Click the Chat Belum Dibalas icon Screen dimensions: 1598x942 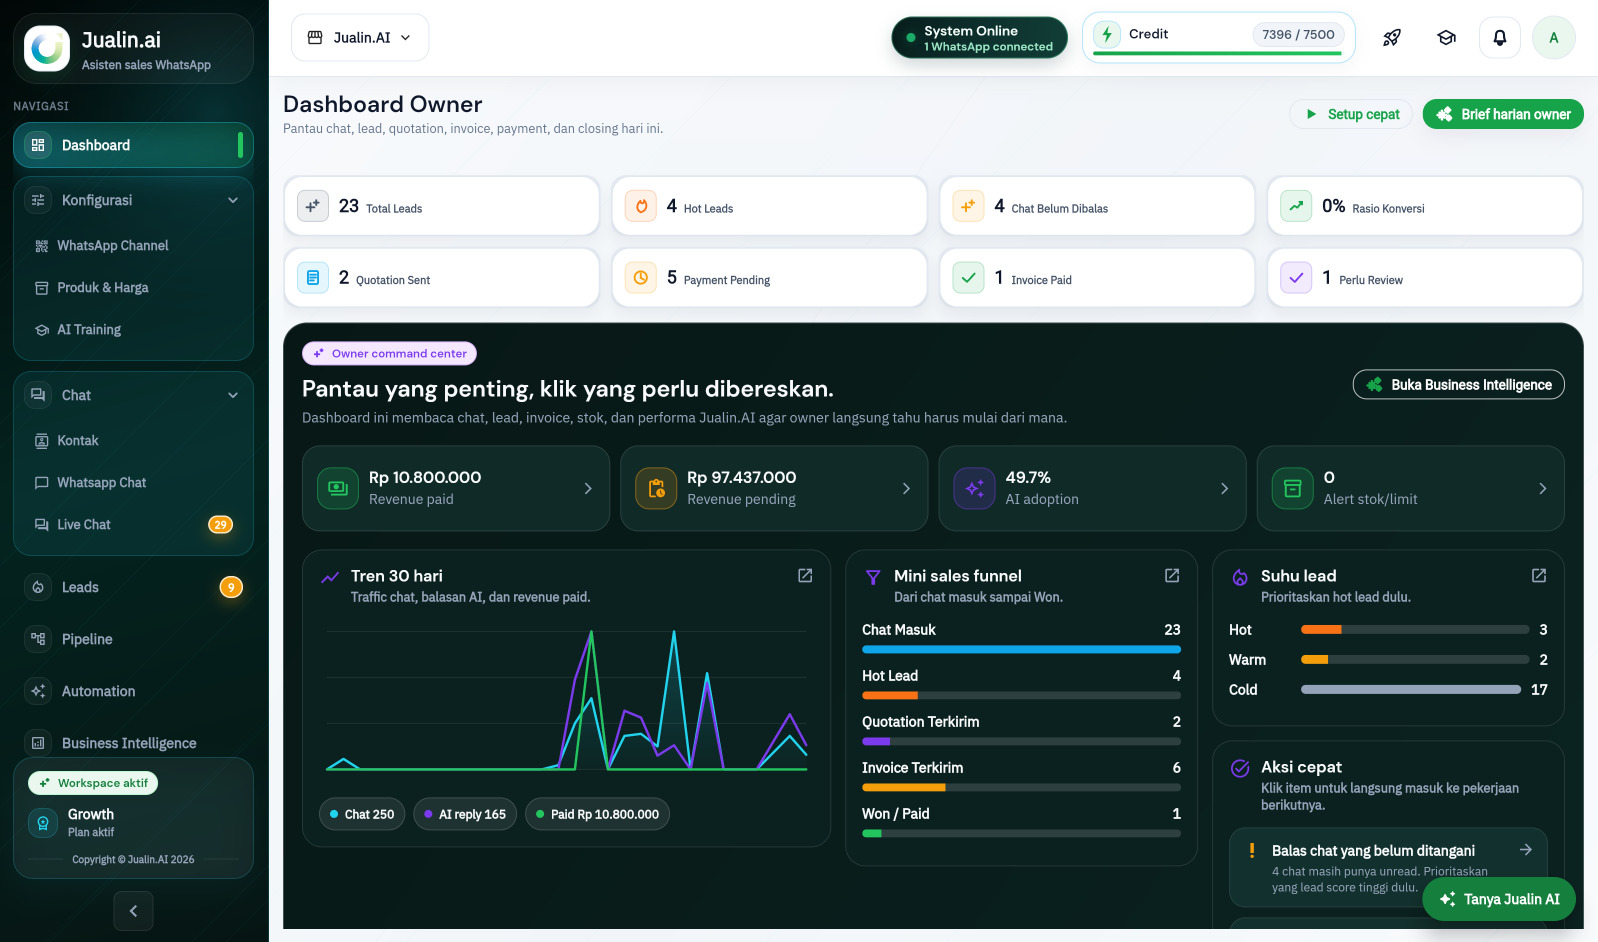coord(968,206)
